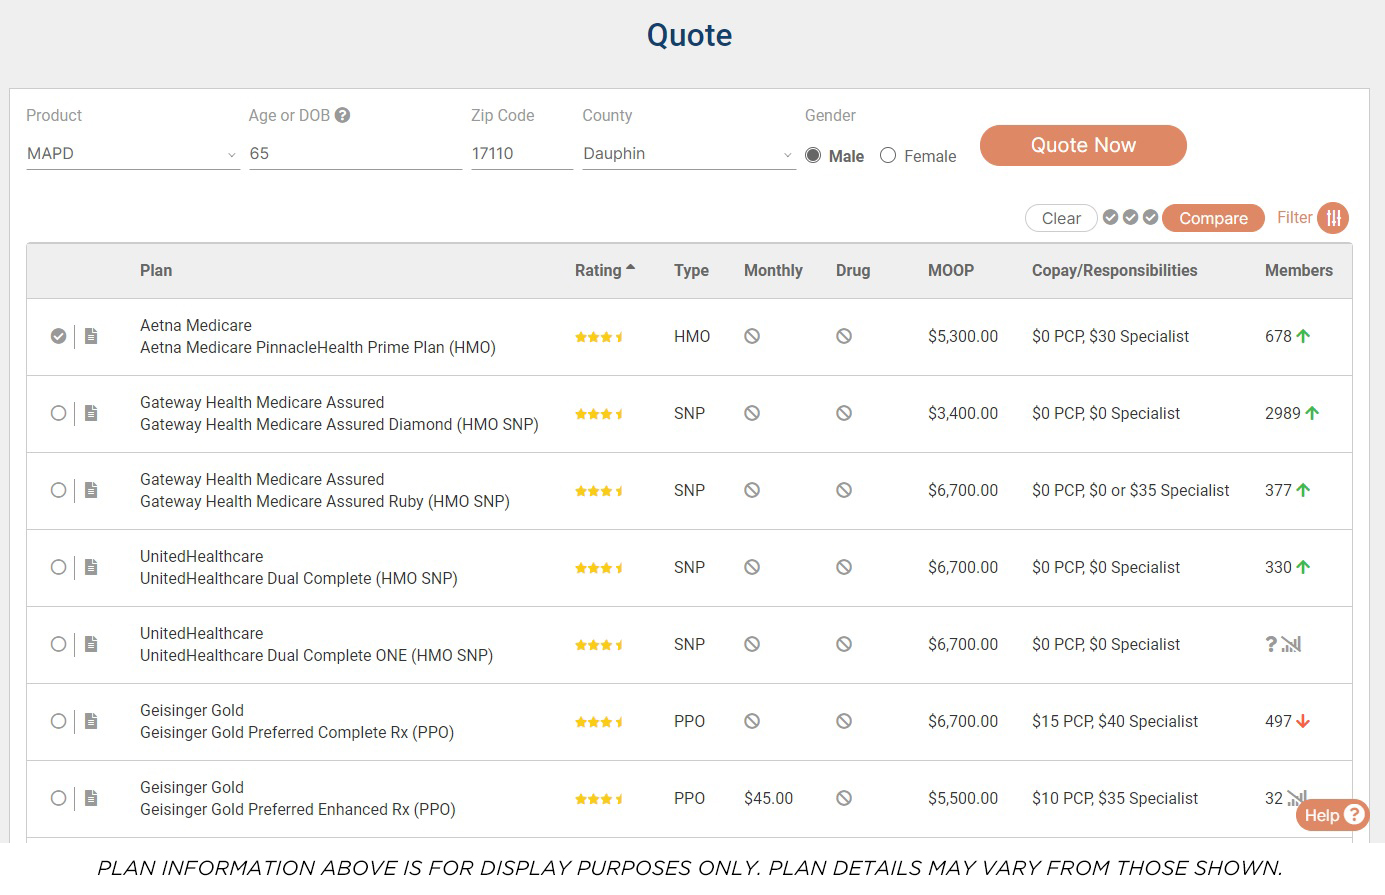Image resolution: width=1385 pixels, height=895 pixels.
Task: Click $5,300.00 MOOP value
Action: (963, 336)
